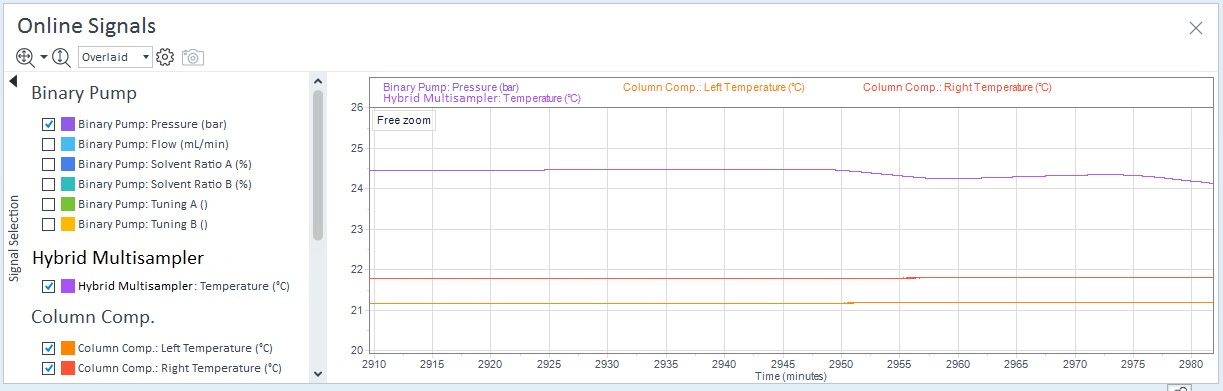Toggle Column Comp.: Left Temperature checkbox
Screen dimensions: 1223x391
tap(48, 348)
